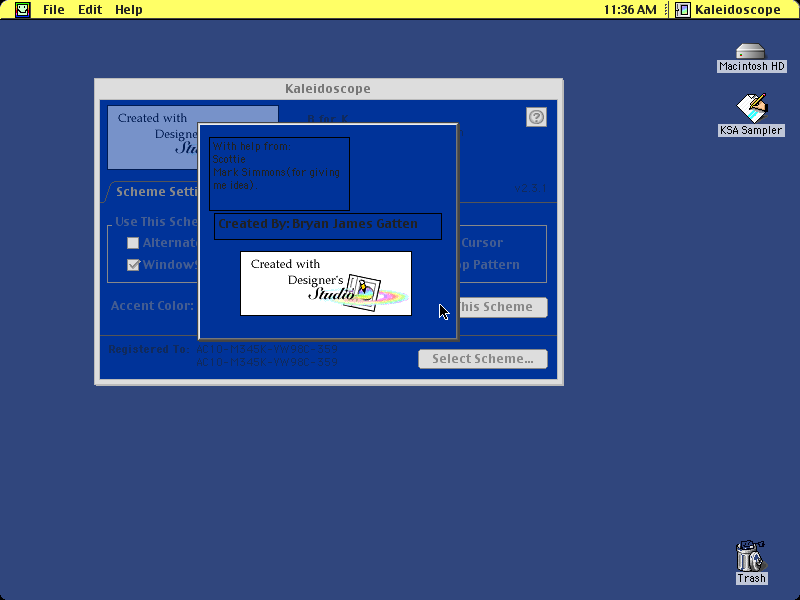This screenshot has height=600, width=800.
Task: Click the With help from credits box
Action: pyautogui.click(x=279, y=173)
